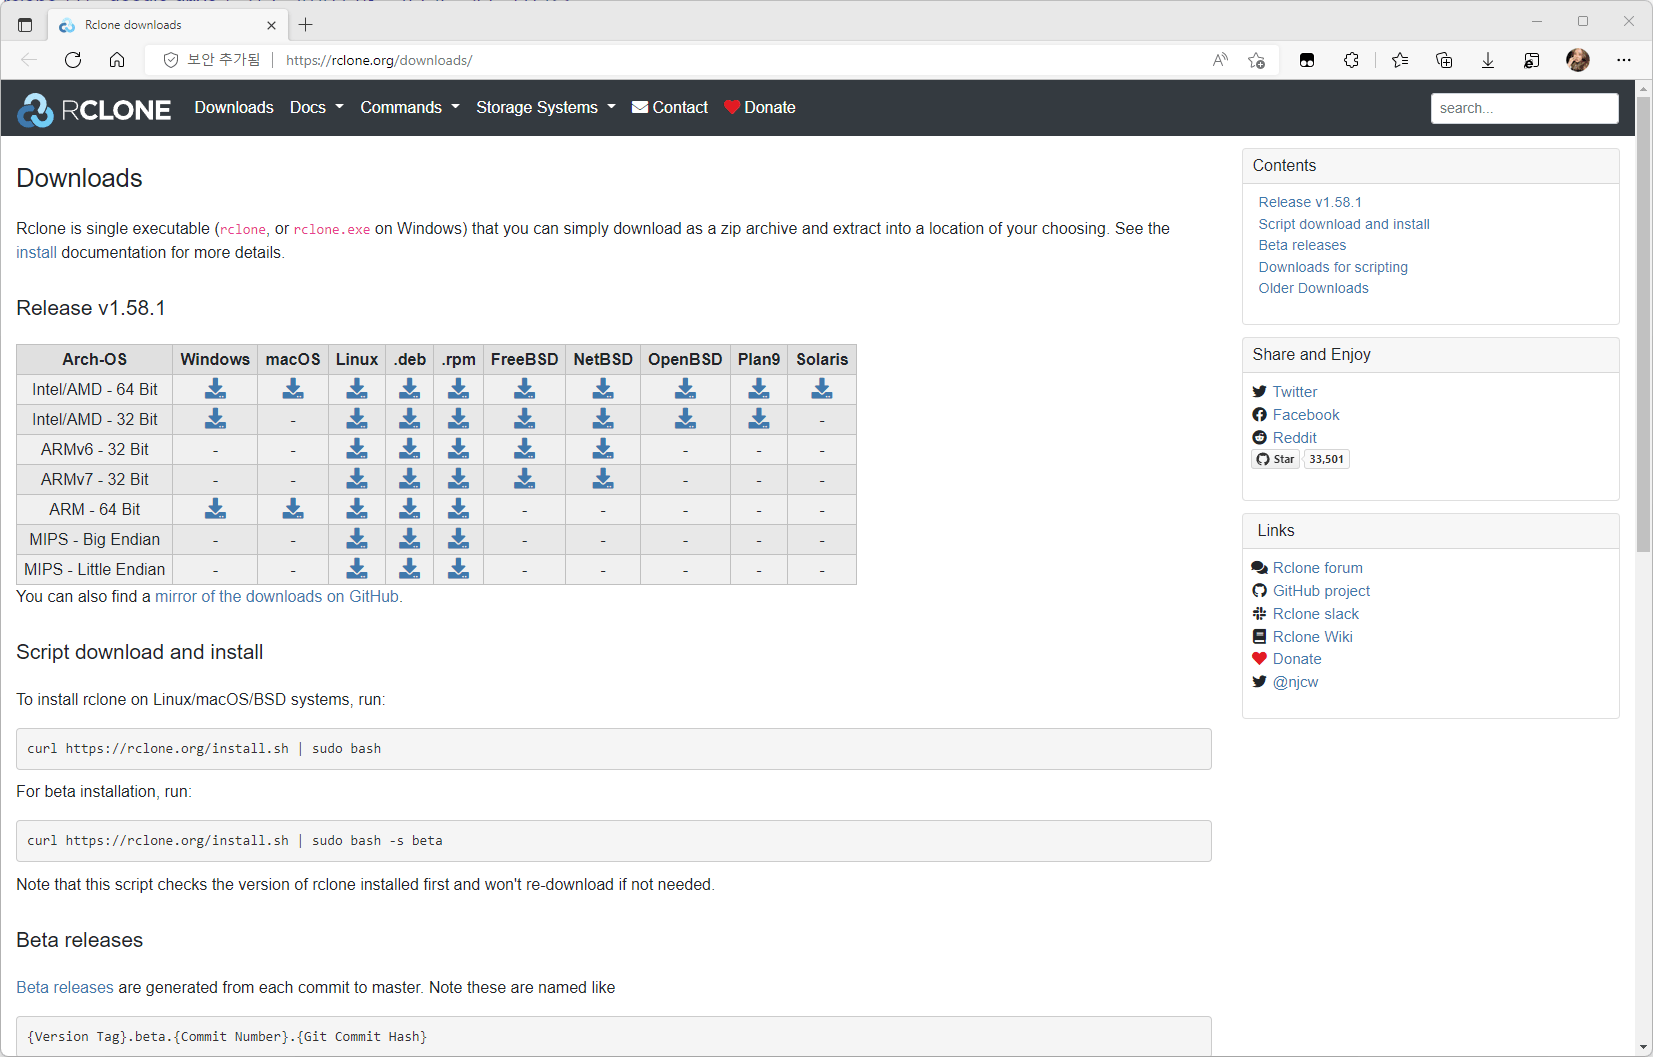Follow the install documentation link
This screenshot has height=1057, width=1653.
[x=36, y=253]
